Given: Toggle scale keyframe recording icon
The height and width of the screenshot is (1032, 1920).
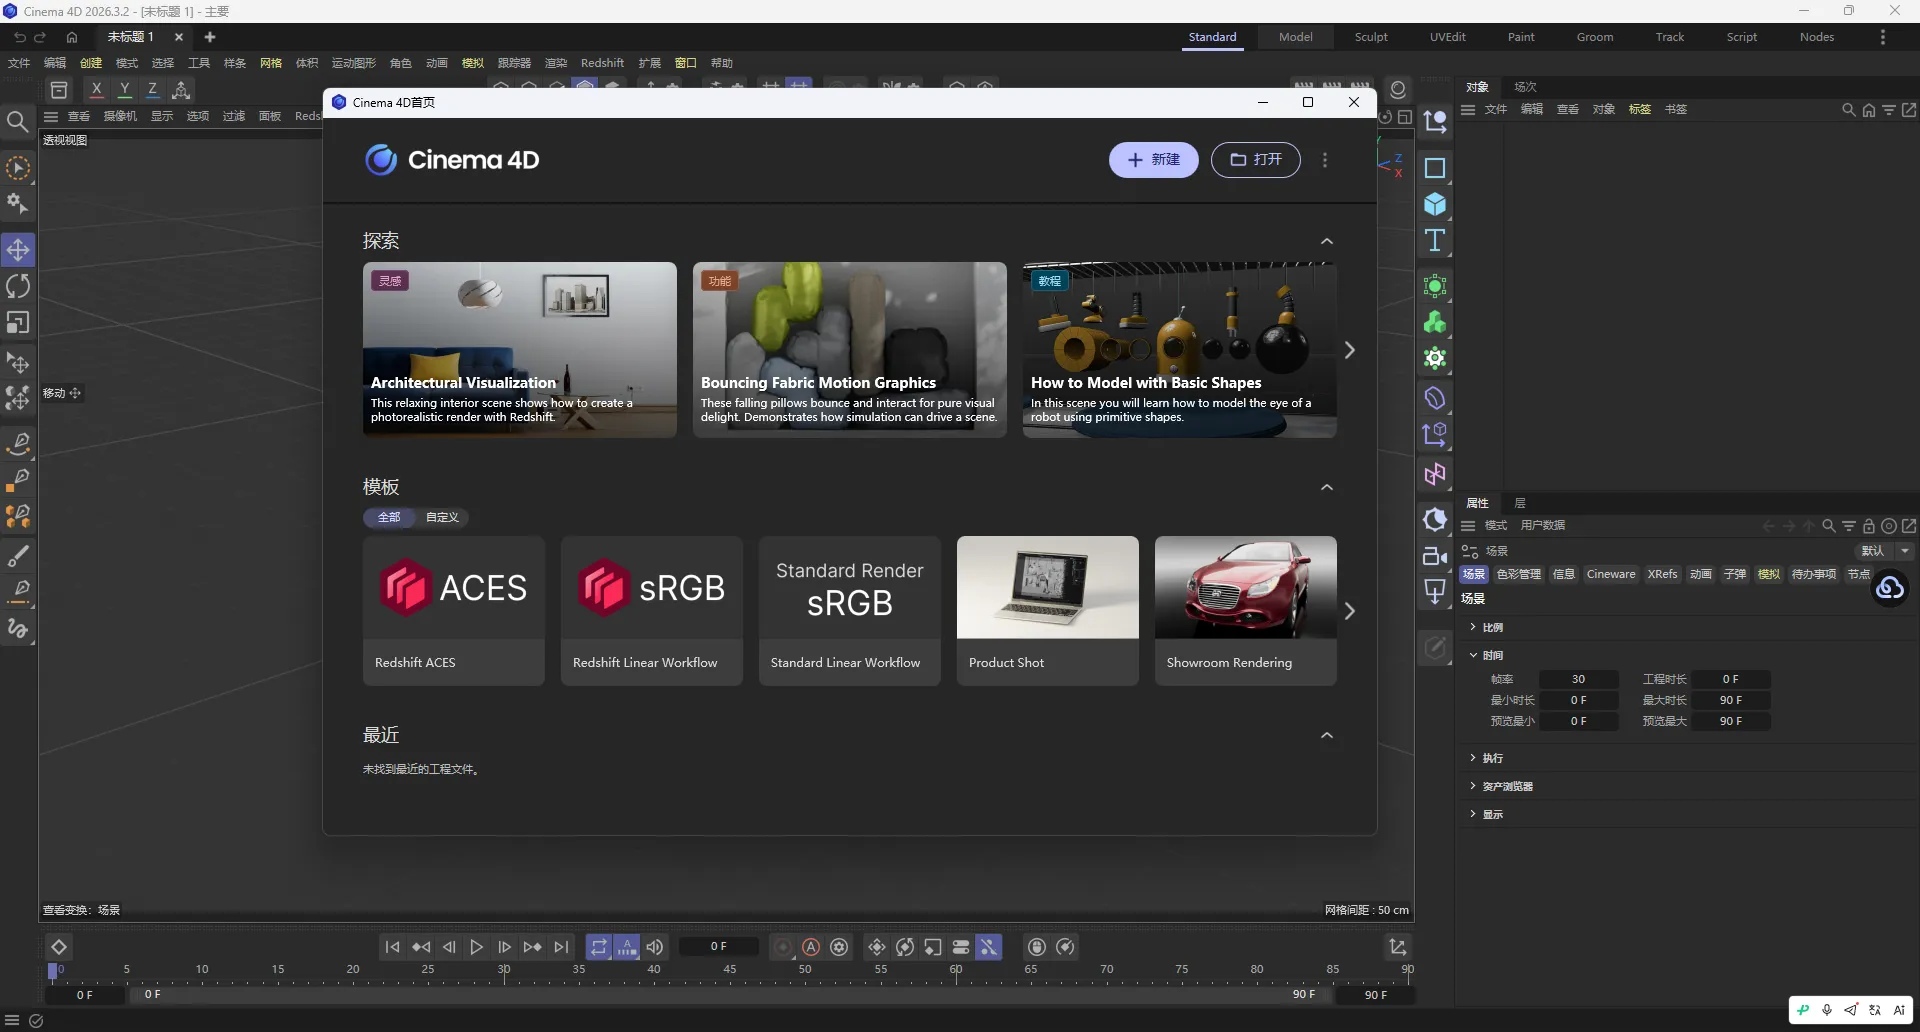Looking at the screenshot, I should click(933, 947).
